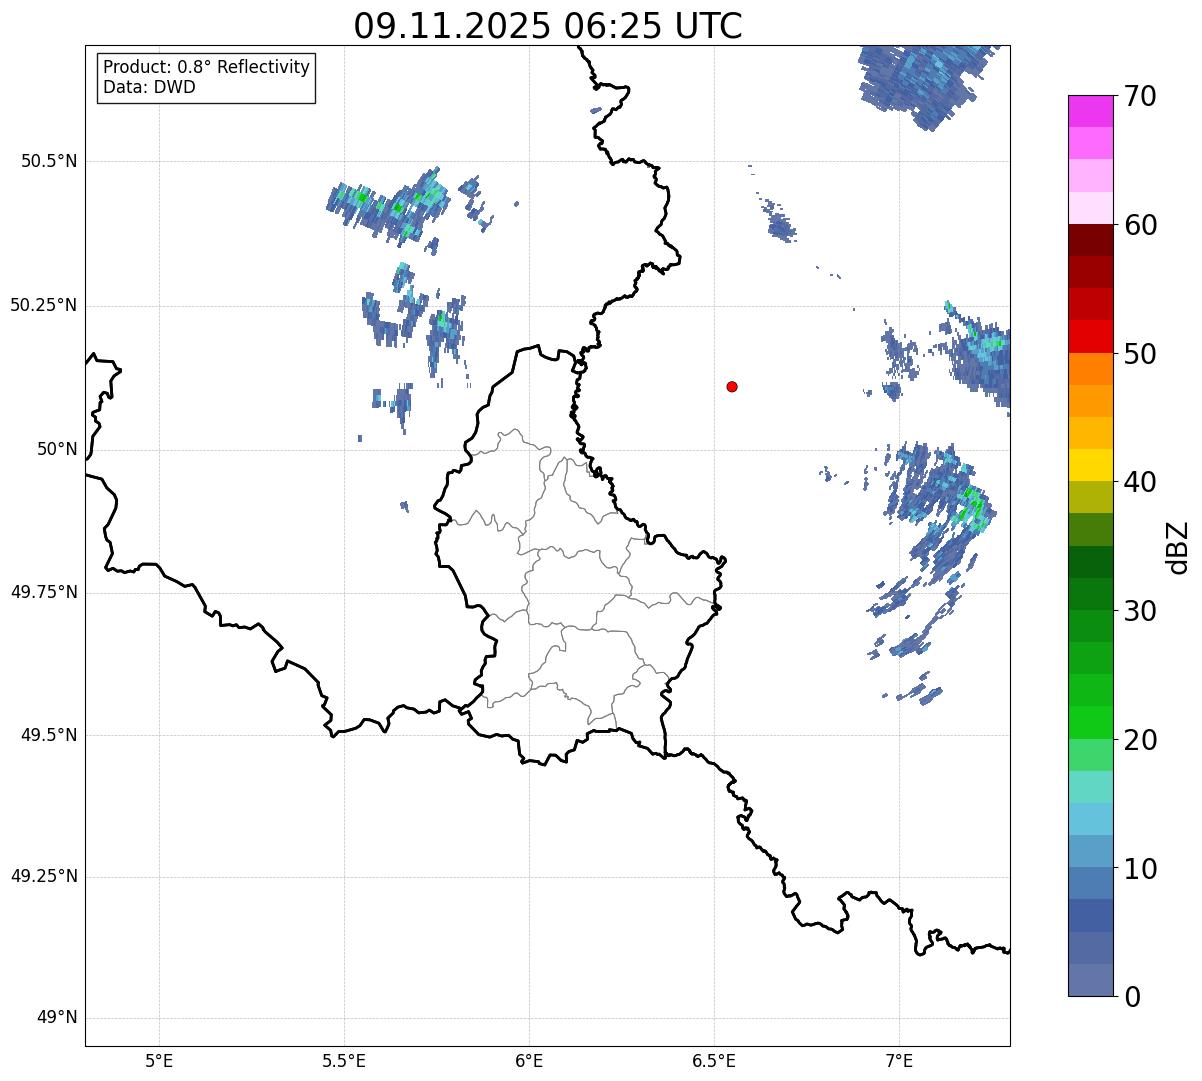Click the colorbar tick label 60

click(x=1140, y=225)
